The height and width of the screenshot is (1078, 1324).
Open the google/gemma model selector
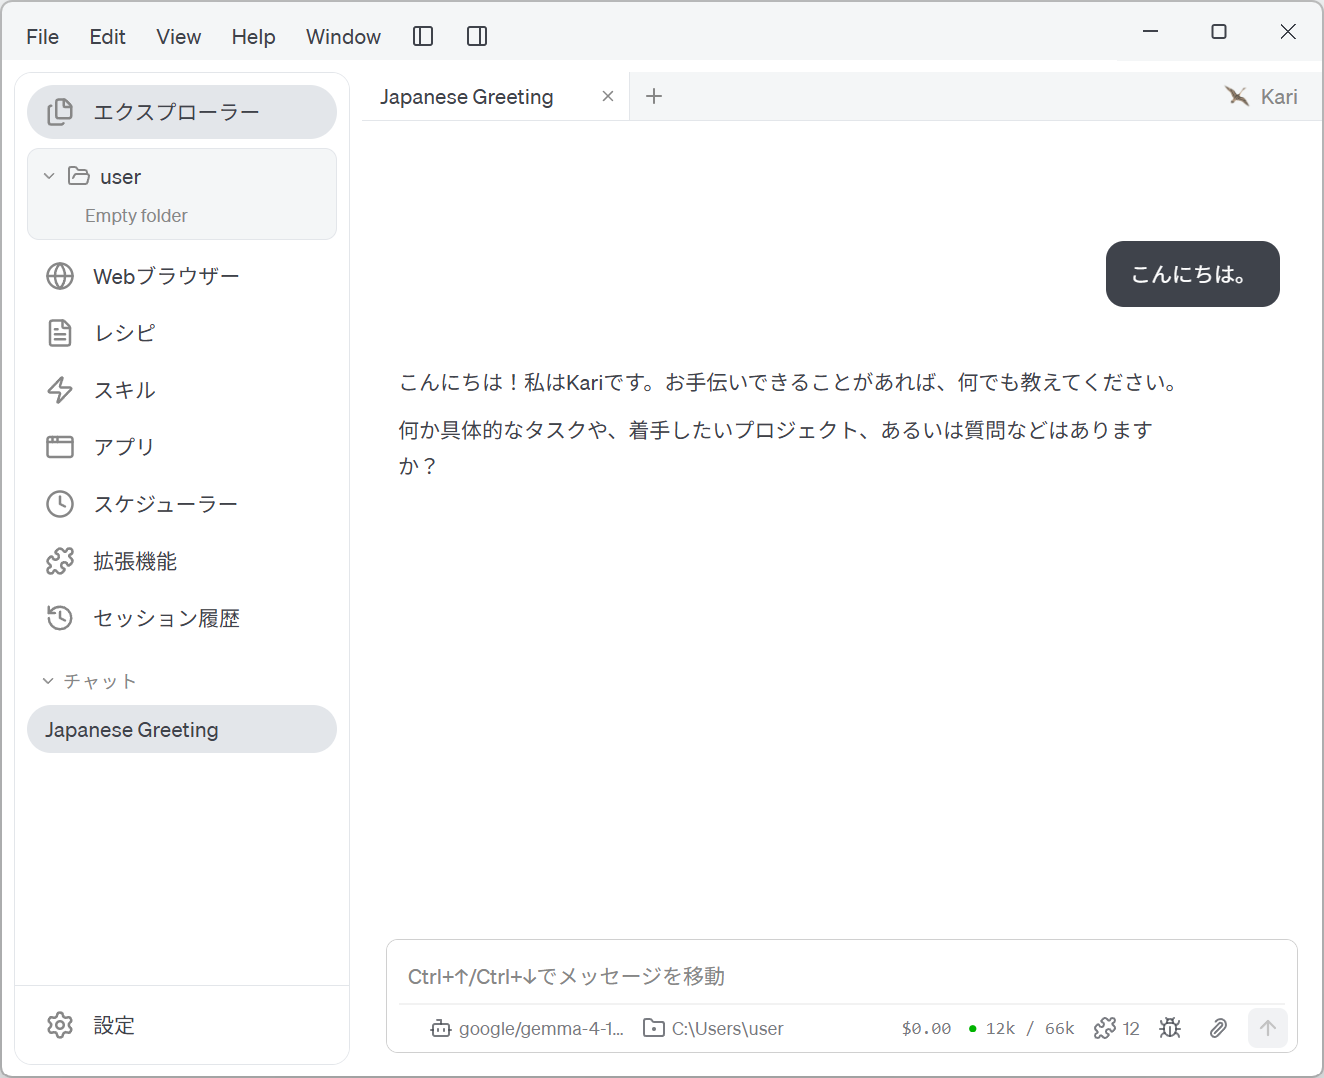pyautogui.click(x=527, y=1028)
